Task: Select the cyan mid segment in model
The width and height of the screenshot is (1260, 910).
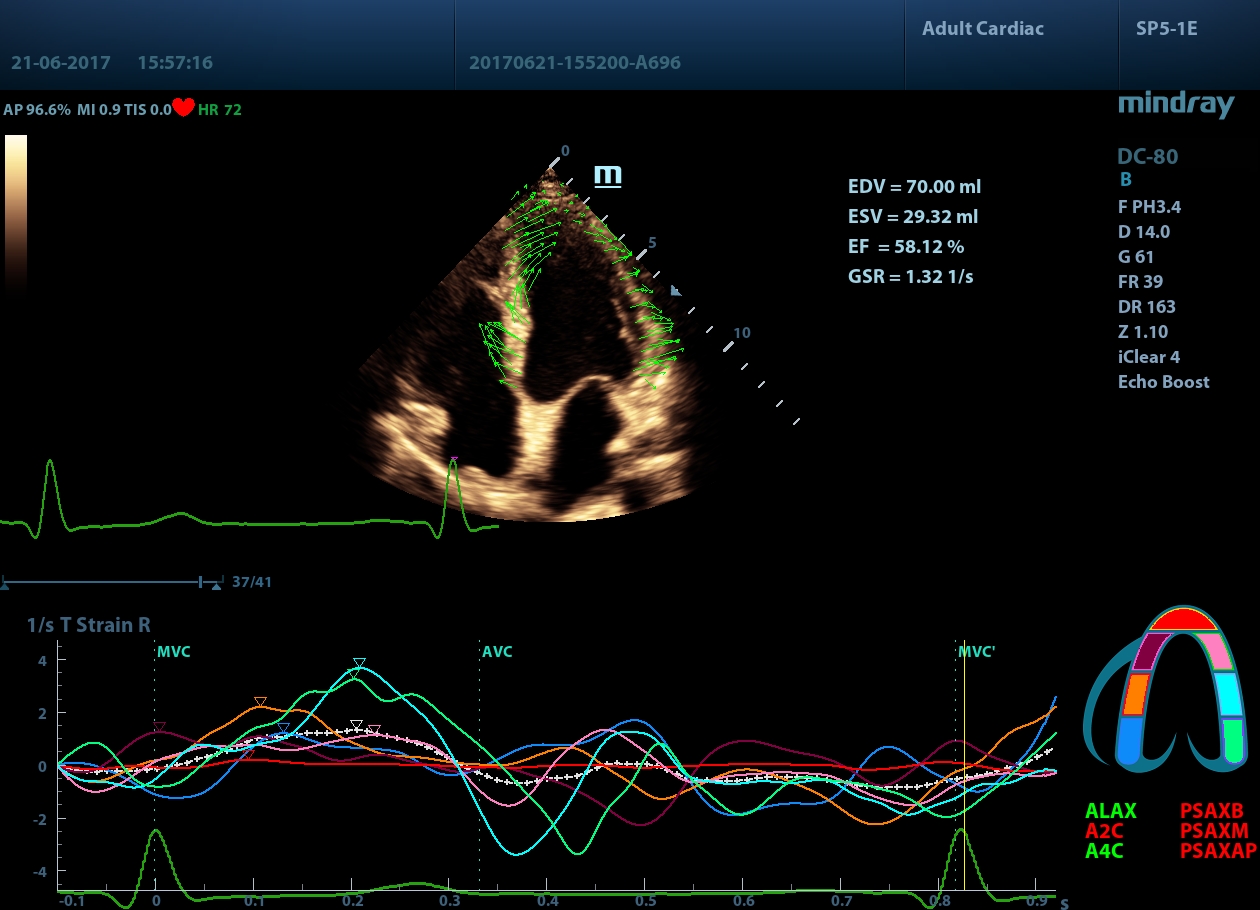Action: (1228, 693)
